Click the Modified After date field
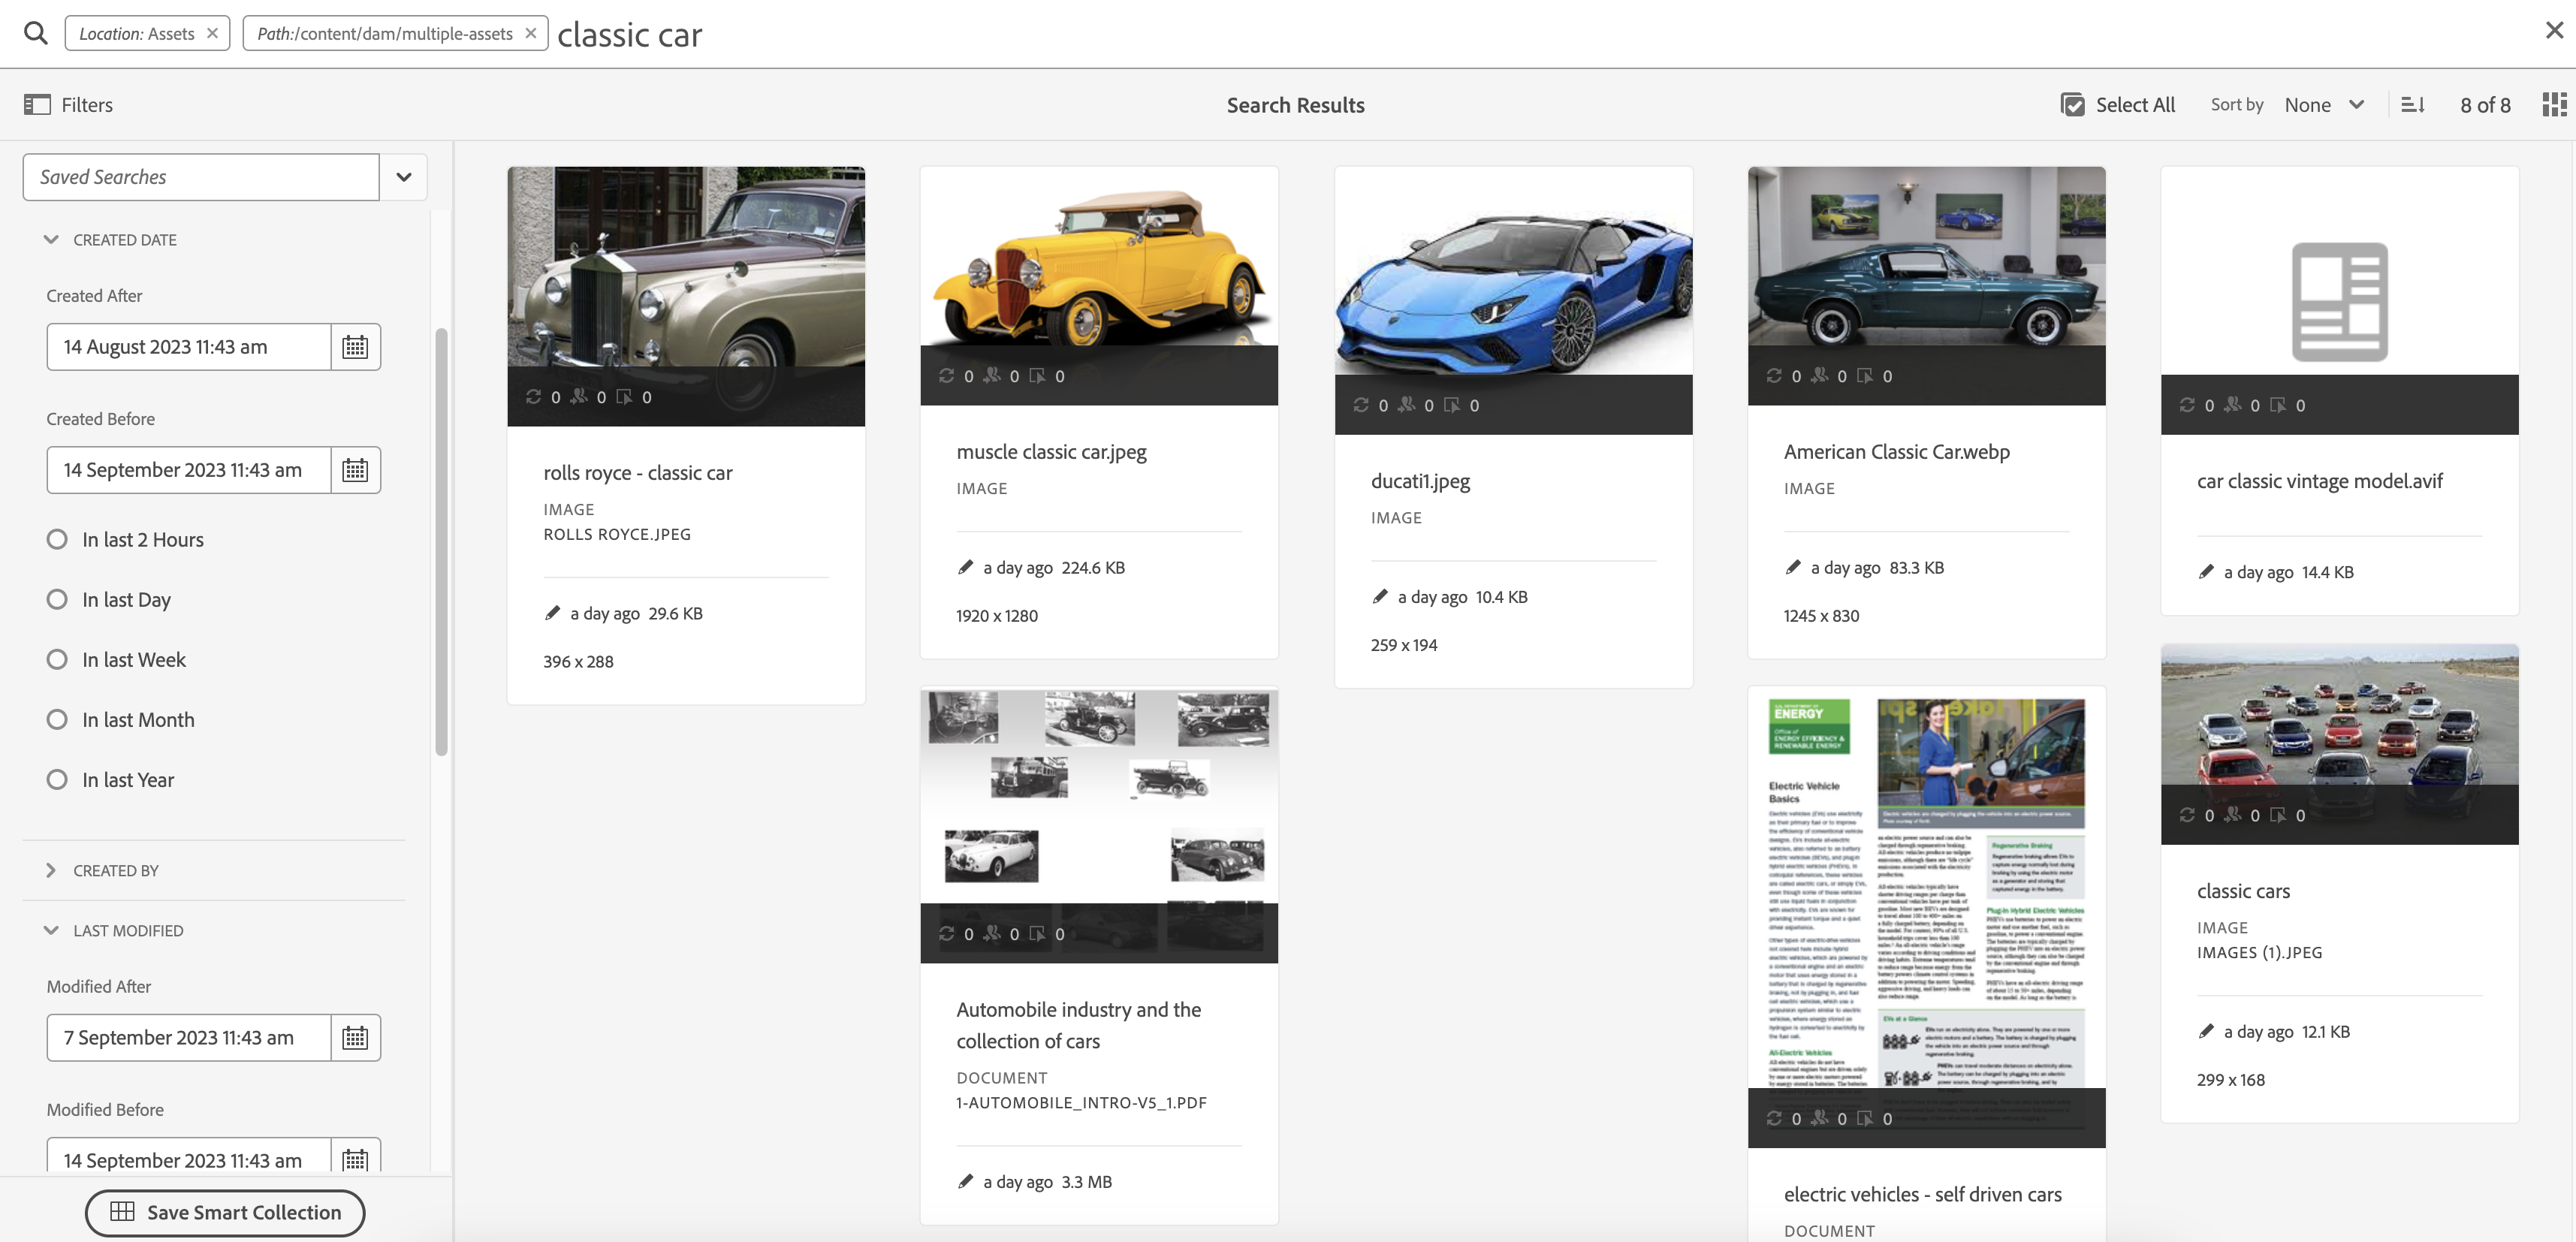Screen dimensions: 2576x1242 click(x=189, y=1037)
